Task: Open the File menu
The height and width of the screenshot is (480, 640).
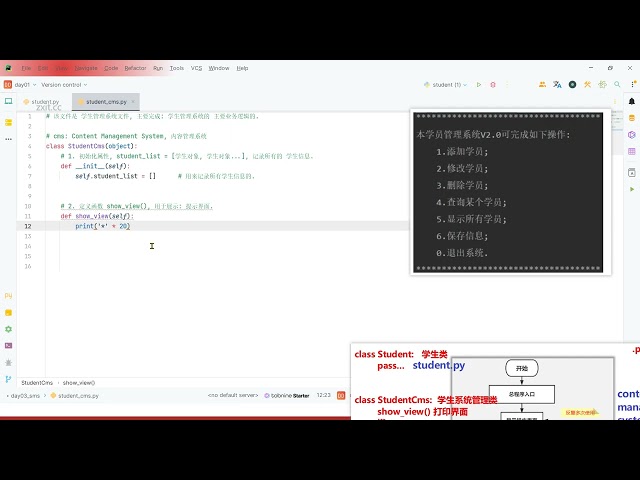Action: coord(26,68)
